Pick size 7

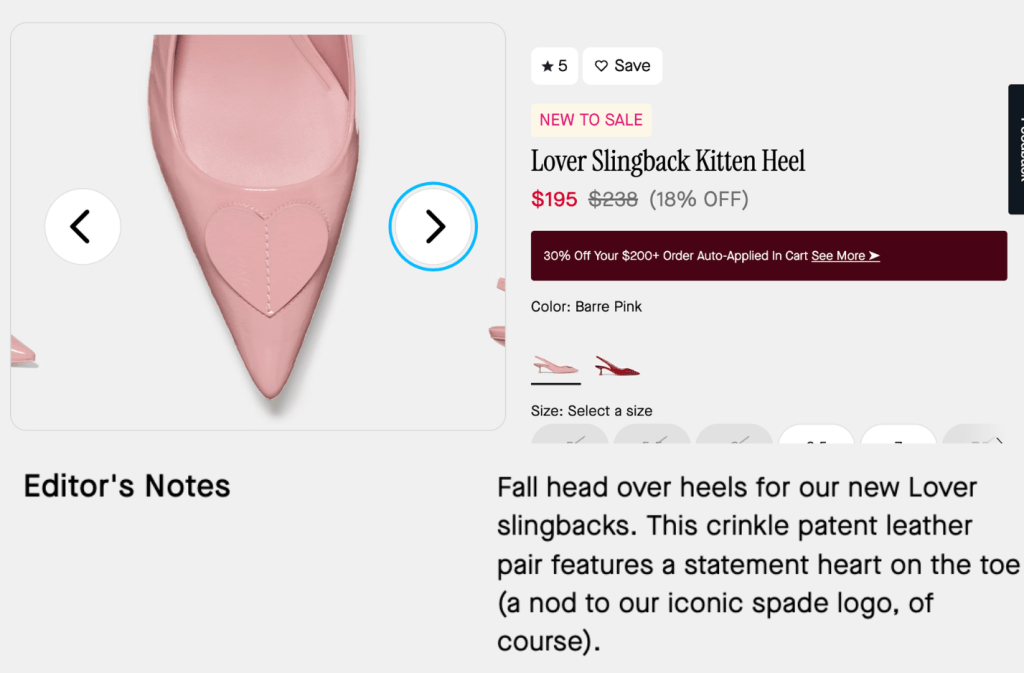pos(898,436)
